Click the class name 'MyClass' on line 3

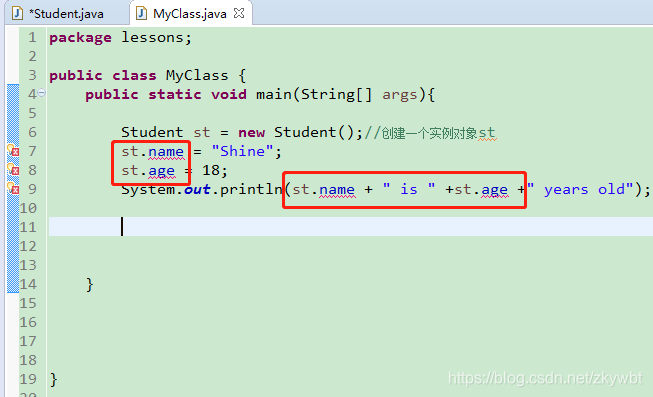(197, 75)
